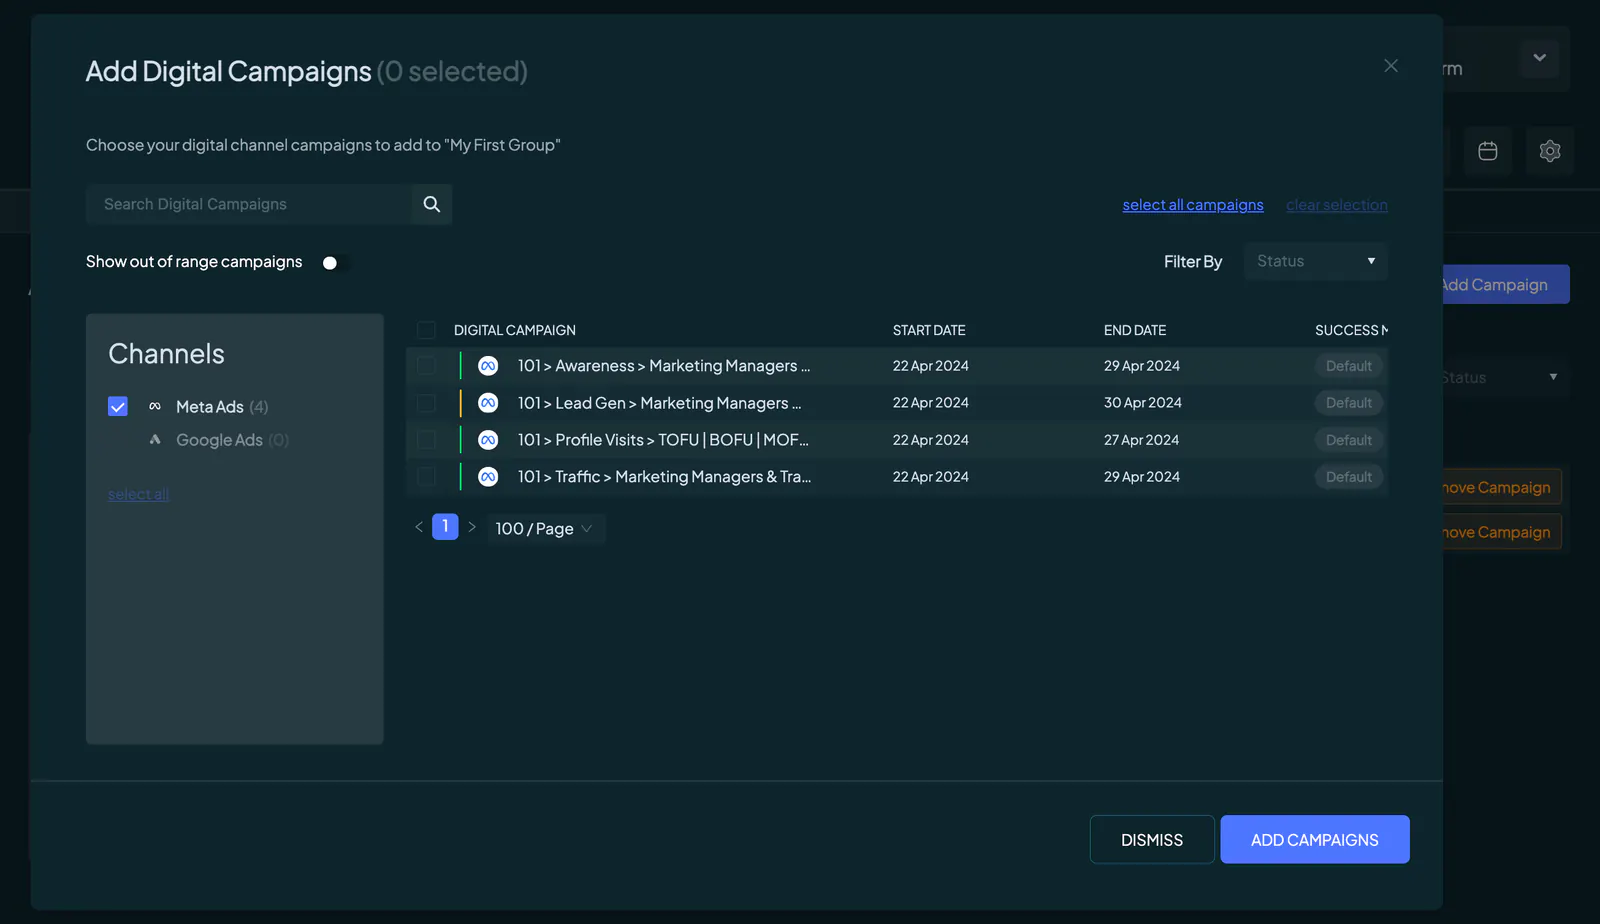Image resolution: width=1600 pixels, height=924 pixels.
Task: Toggle Show out of range campaigns
Action: 337,262
